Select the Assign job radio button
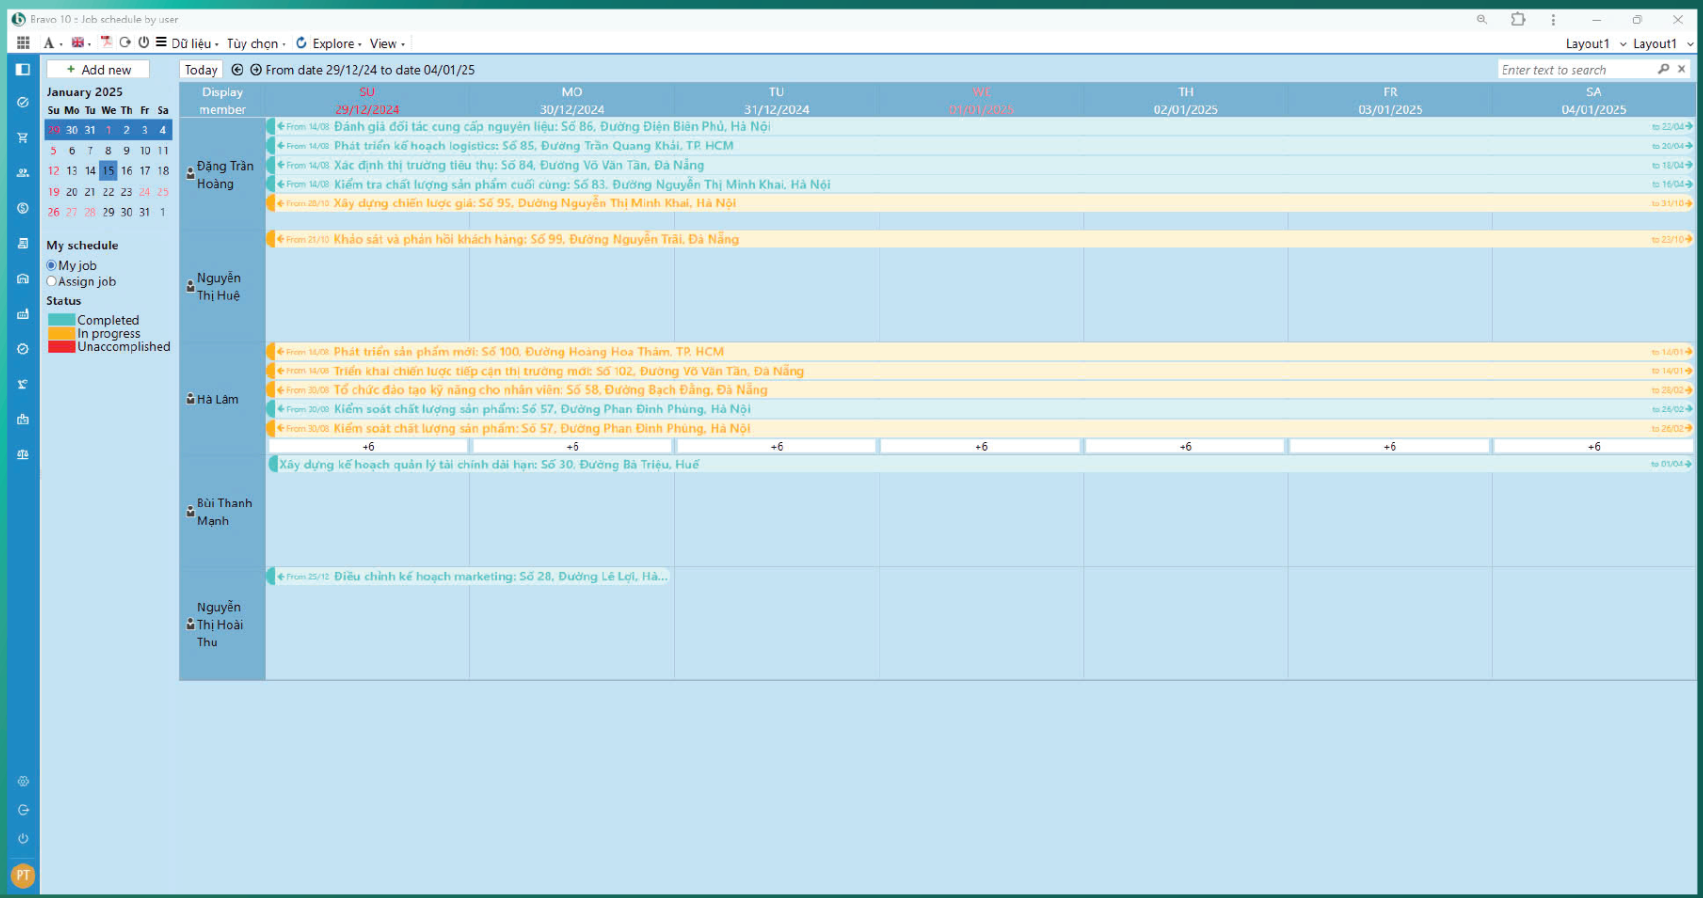The width and height of the screenshot is (1703, 898). coord(52,282)
